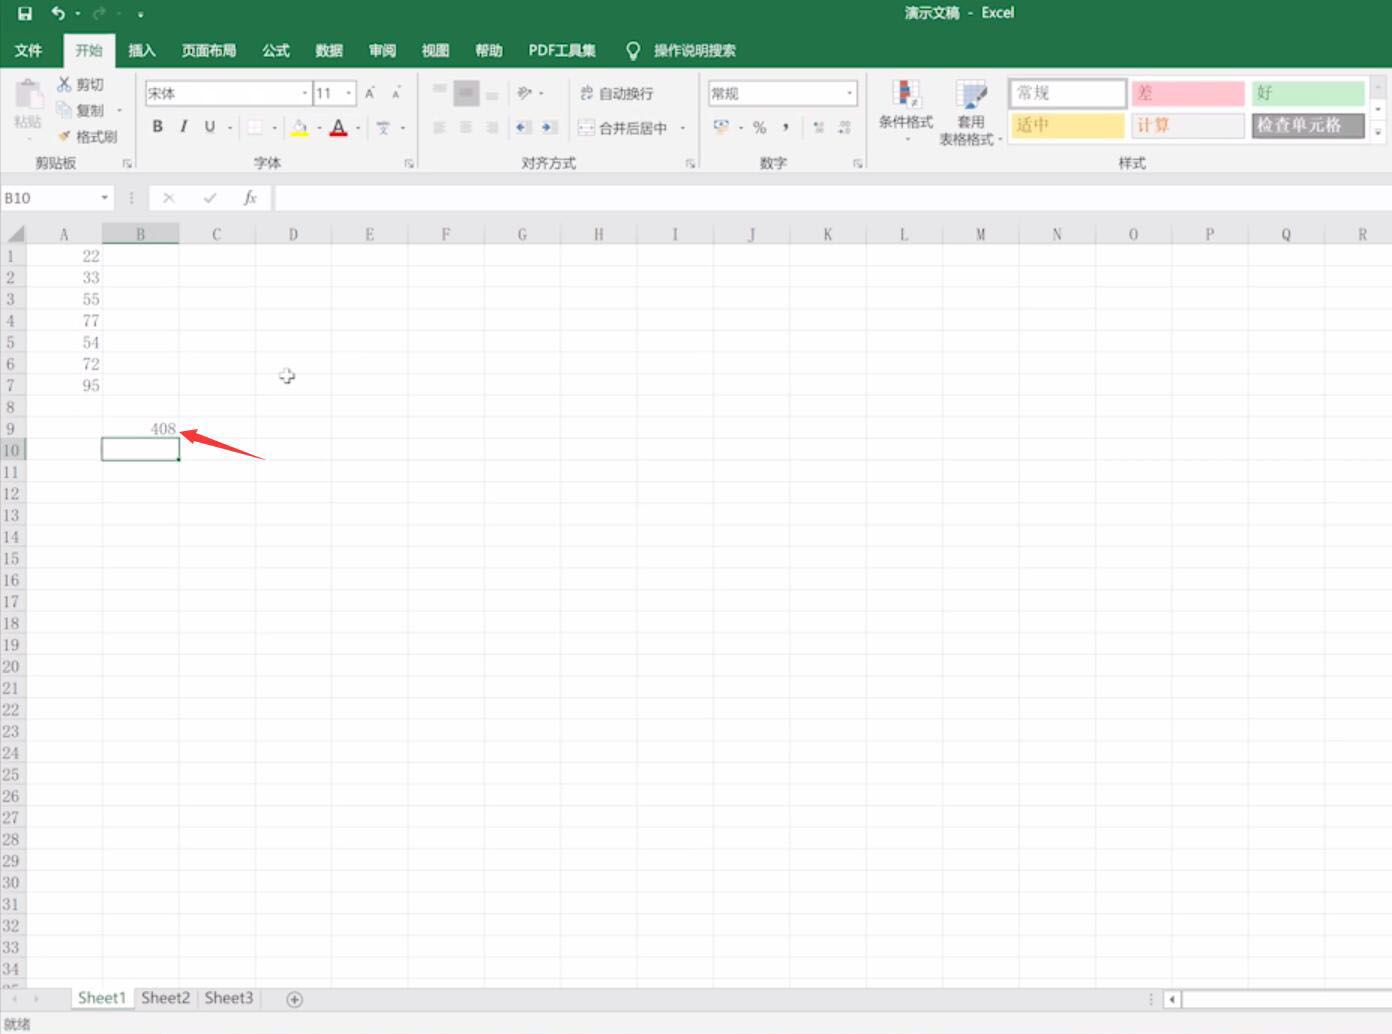Image resolution: width=1392 pixels, height=1034 pixels.
Task: Open 条件格式 conditional formatting
Action: (x=906, y=111)
